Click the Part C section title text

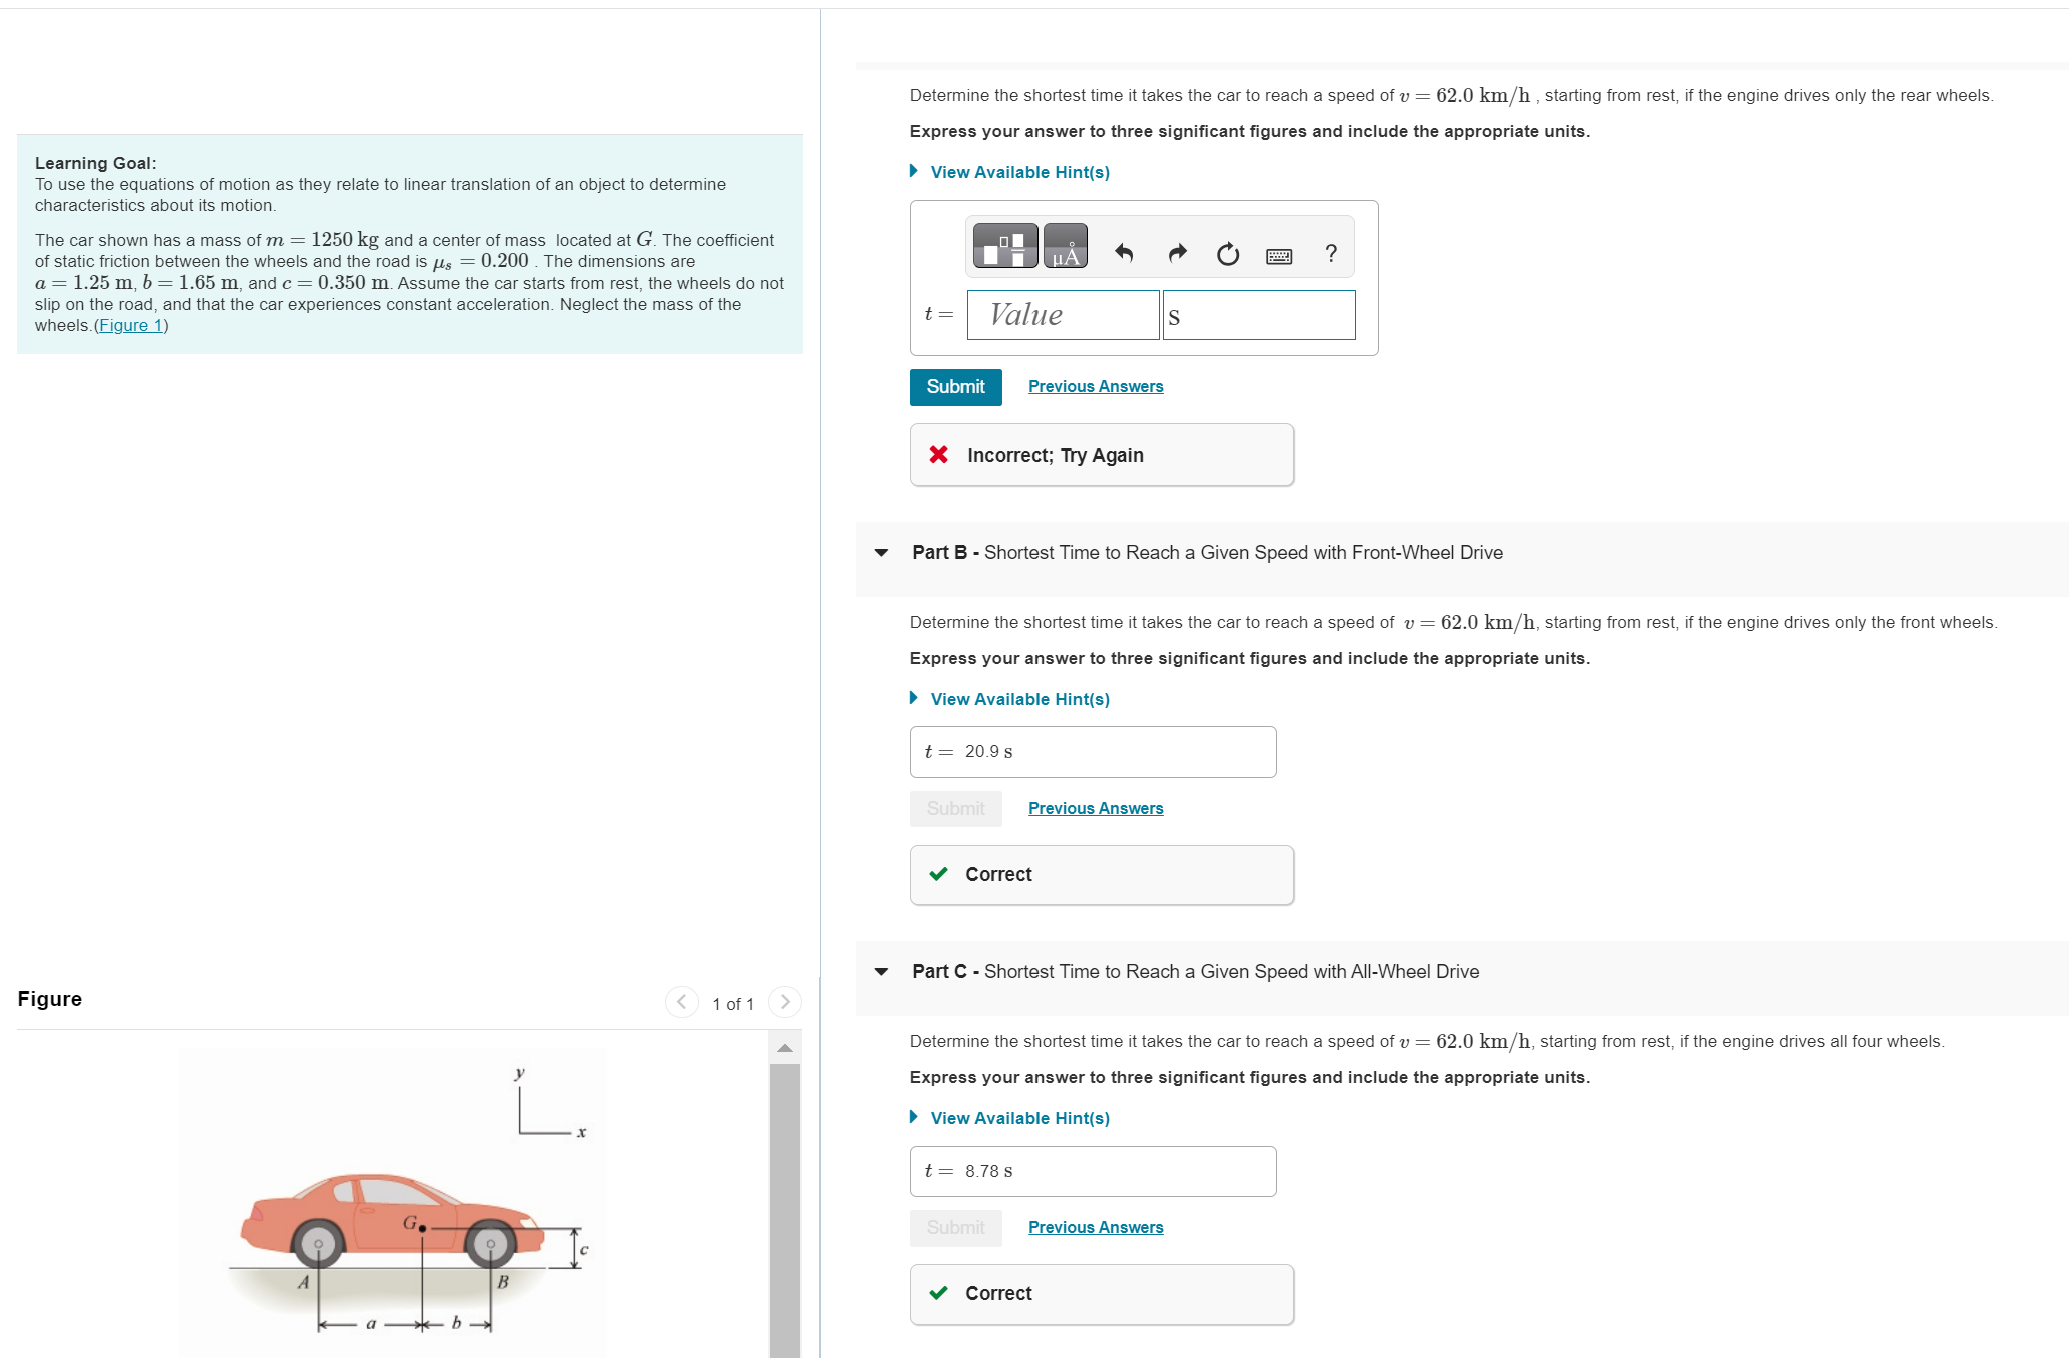click(1195, 972)
